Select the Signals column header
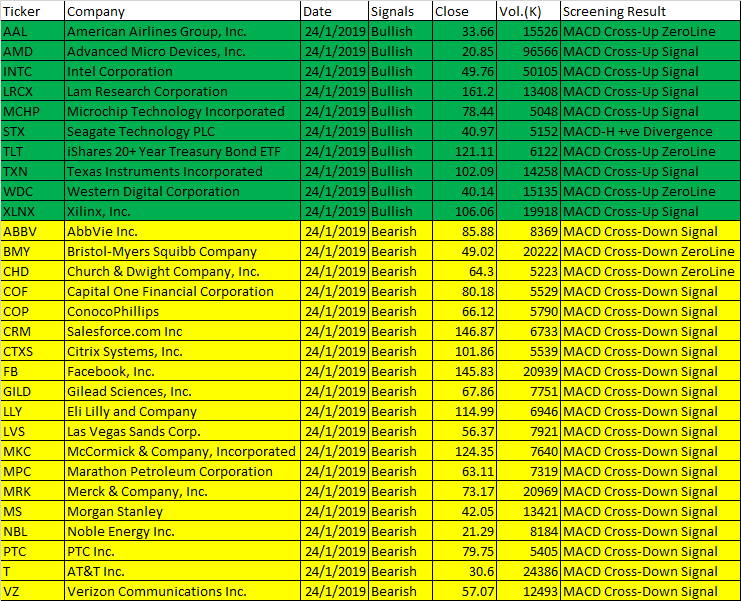Screen dimensions: 741x601 [400, 11]
